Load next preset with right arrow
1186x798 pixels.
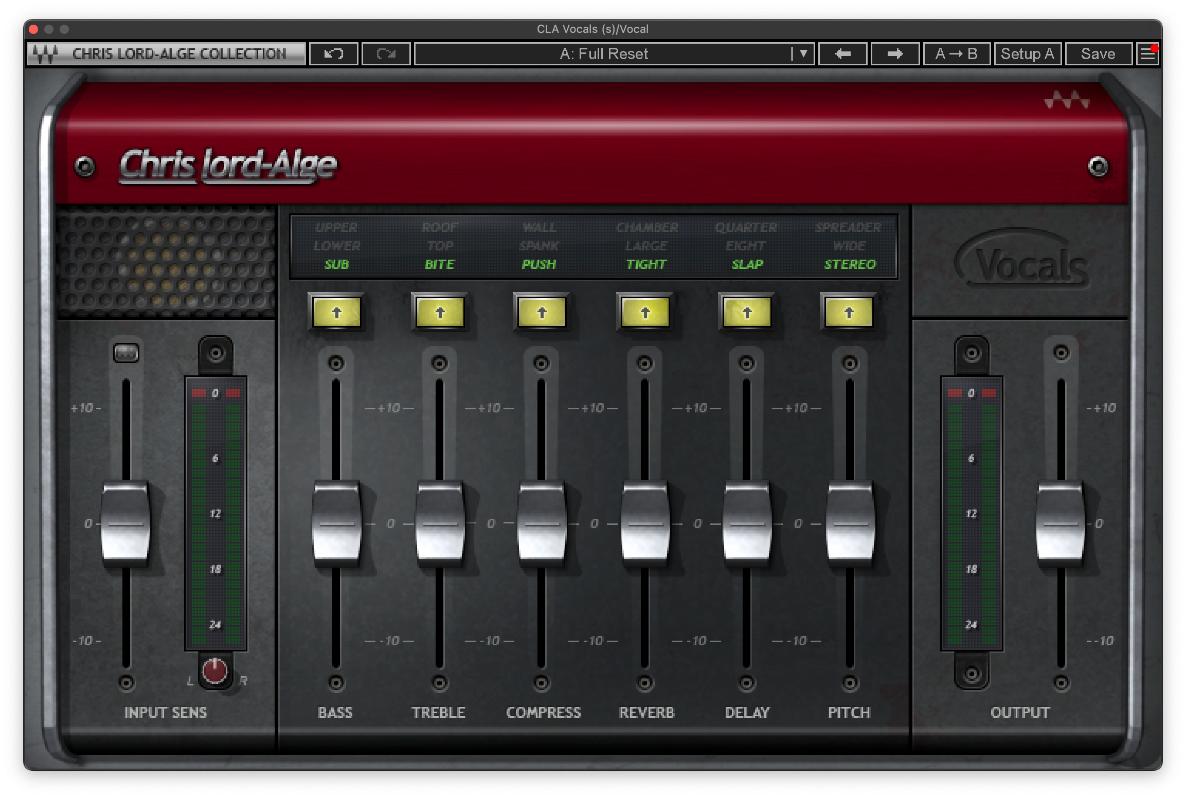[x=895, y=54]
